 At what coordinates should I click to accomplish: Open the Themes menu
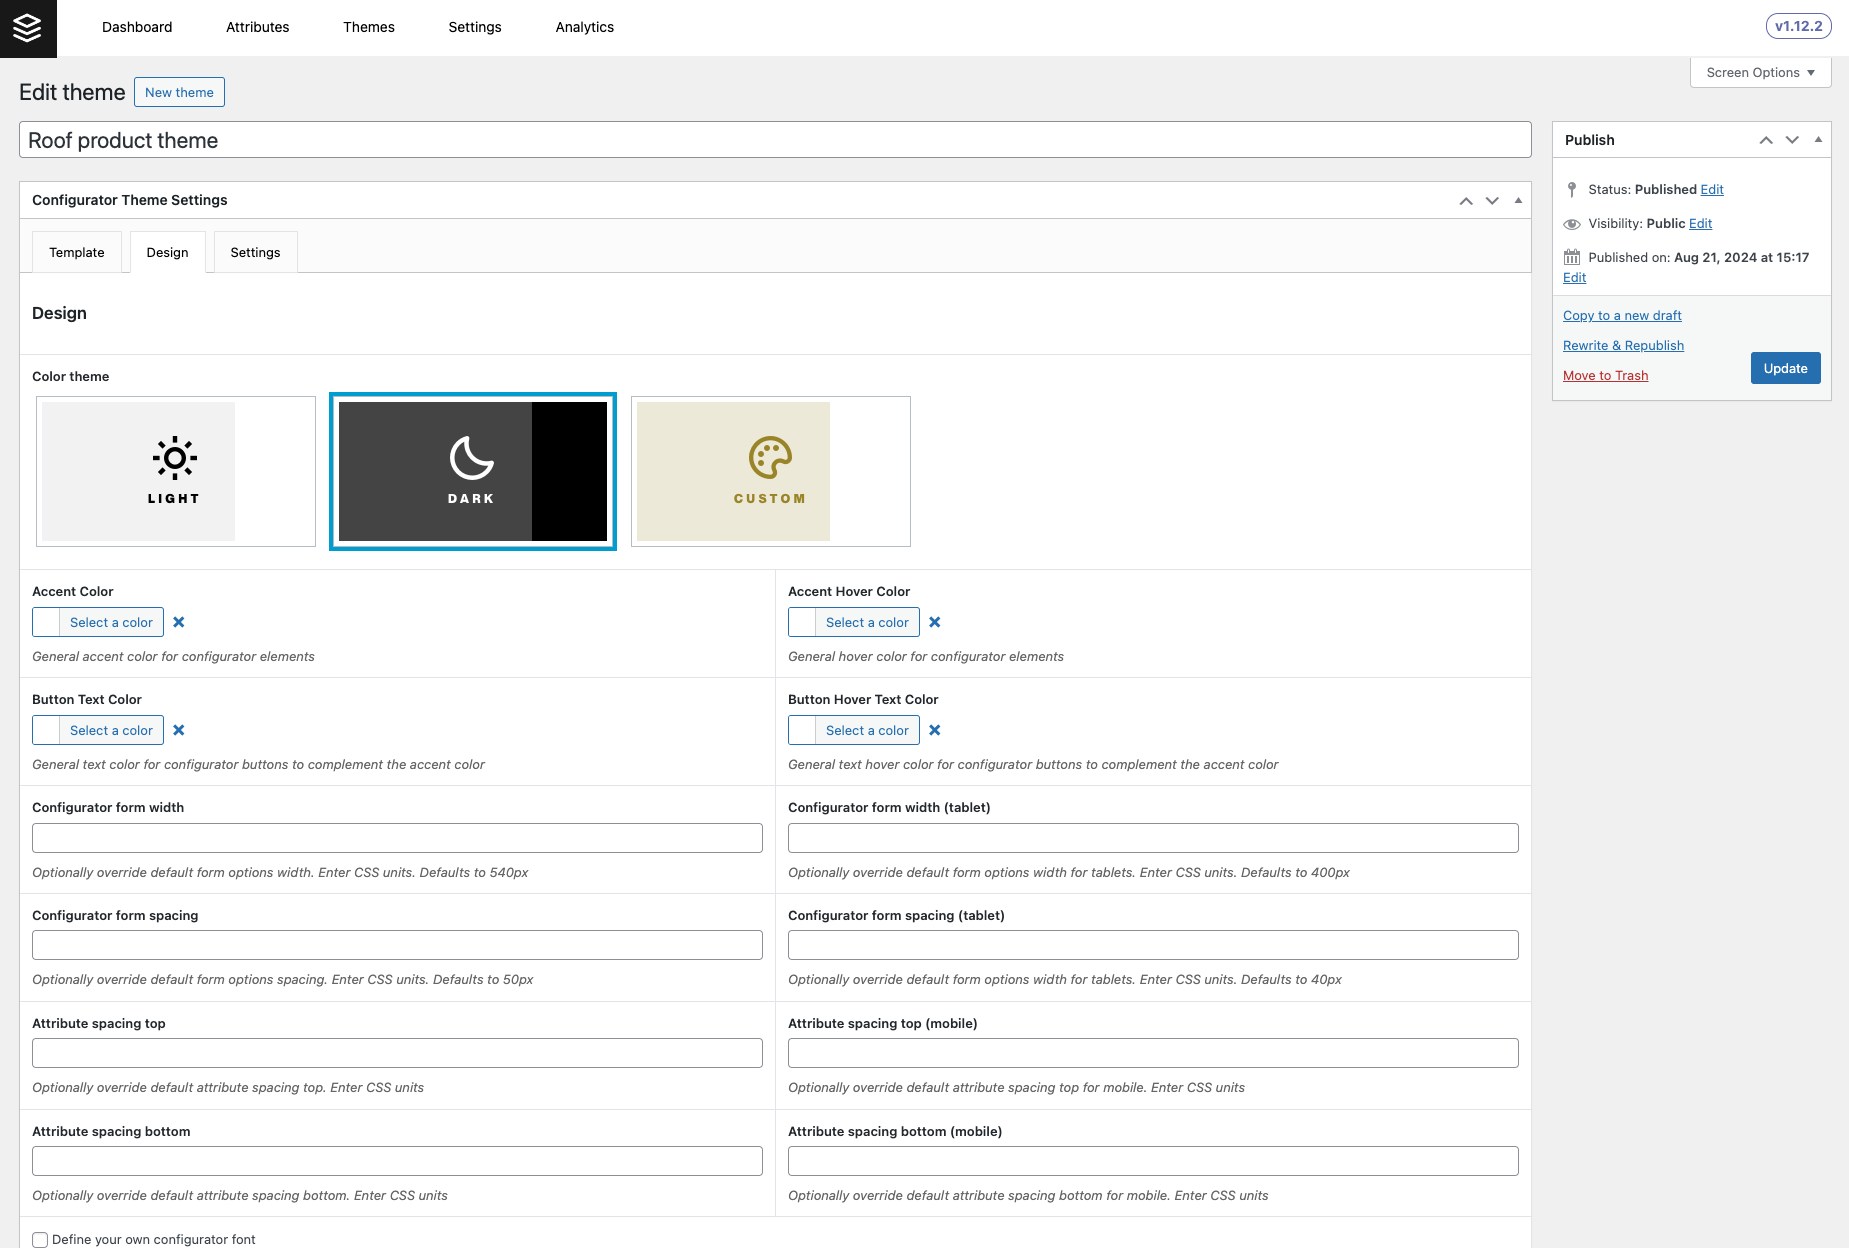pos(369,27)
